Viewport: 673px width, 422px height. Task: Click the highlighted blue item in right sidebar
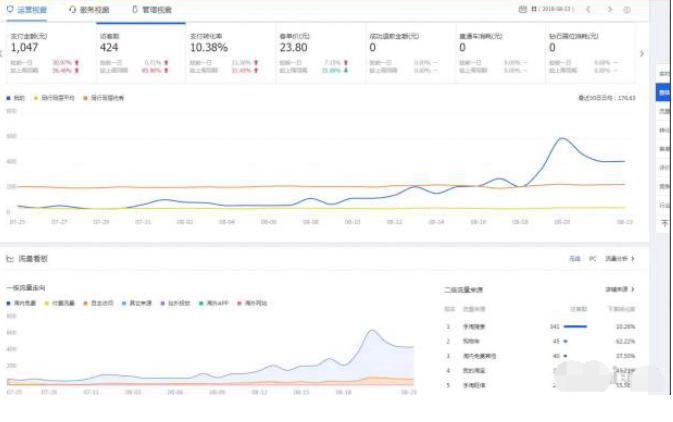663,92
